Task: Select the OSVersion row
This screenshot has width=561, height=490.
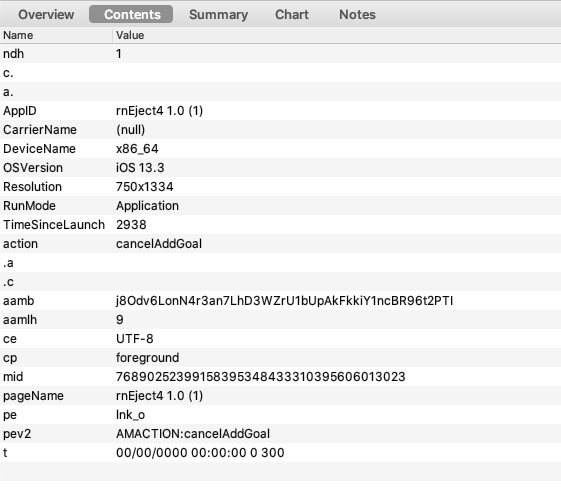Action: (280, 168)
